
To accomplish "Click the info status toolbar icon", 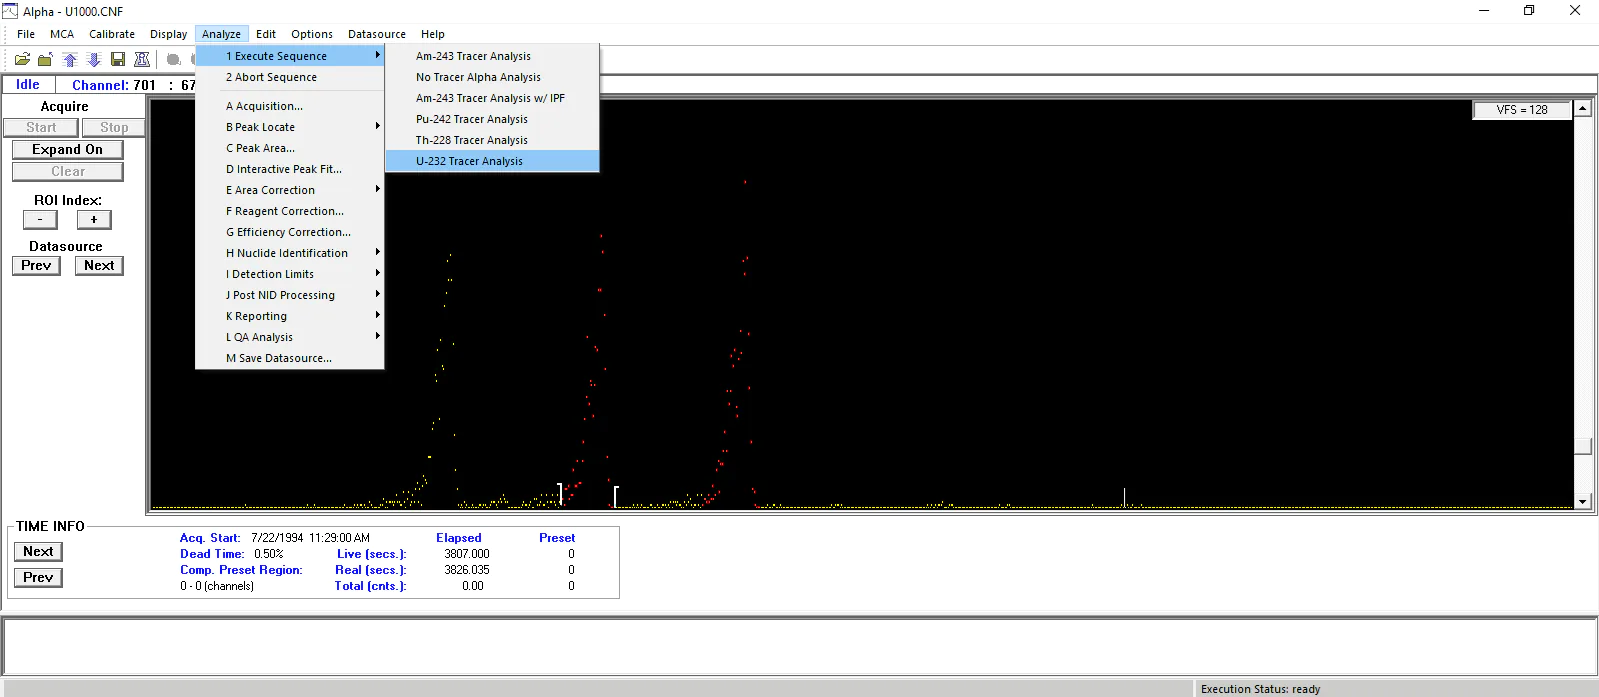I will pyautogui.click(x=142, y=59).
